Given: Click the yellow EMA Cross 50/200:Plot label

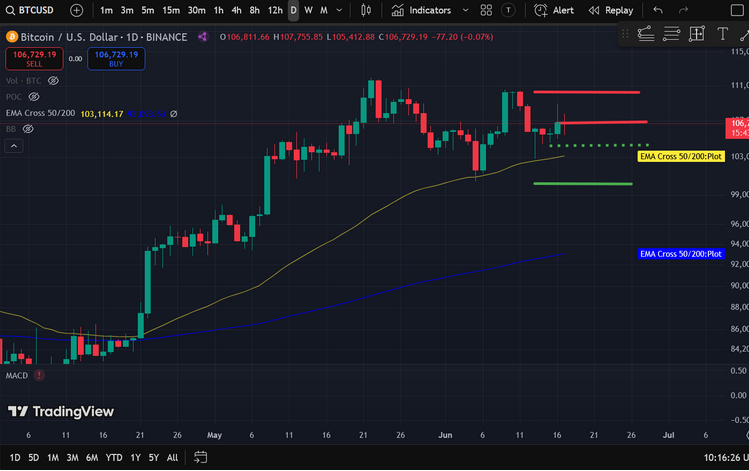Looking at the screenshot, I should (x=681, y=157).
